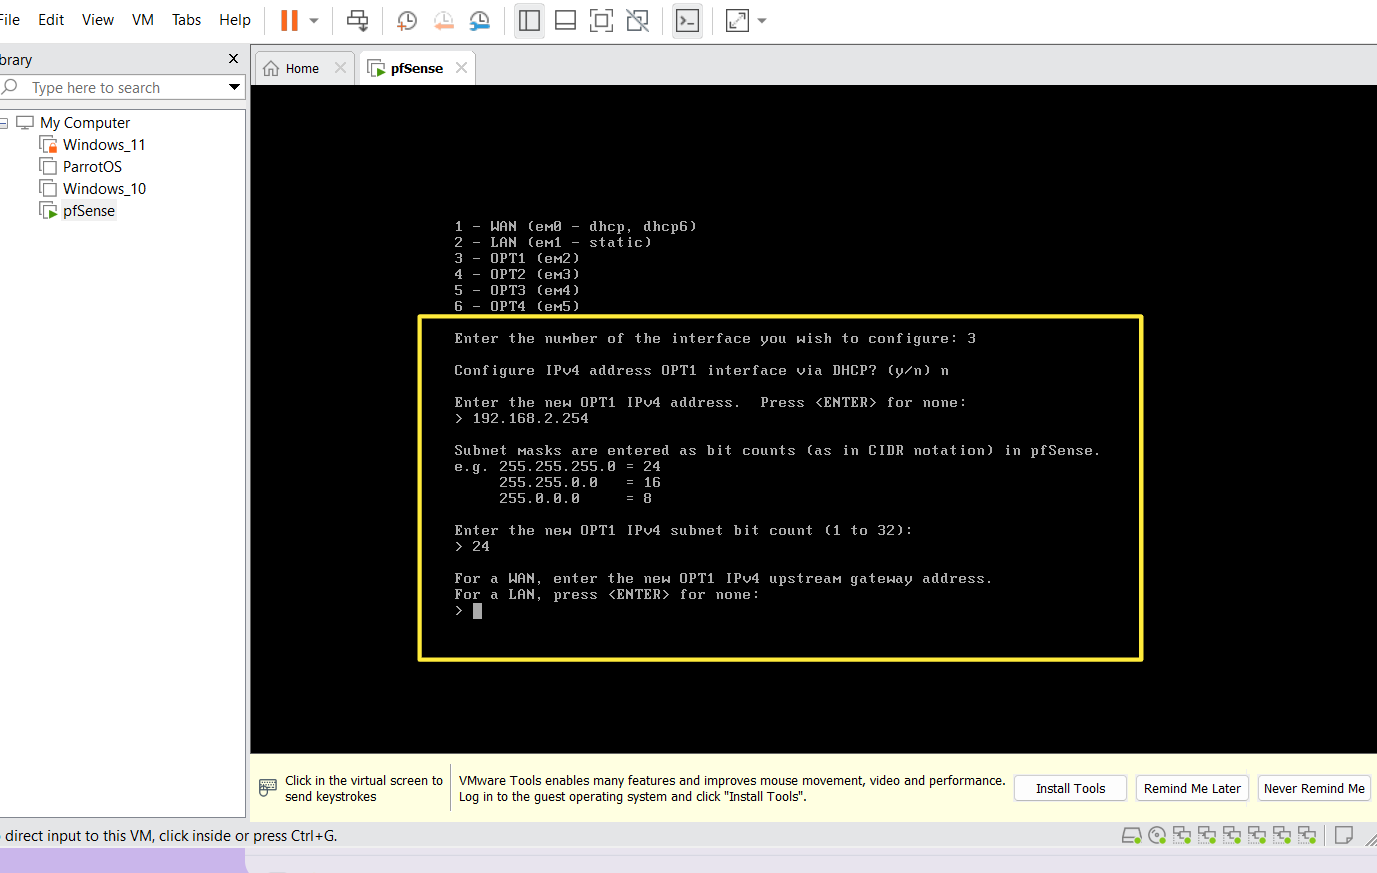Click the Remind Me Later button

1192,788
